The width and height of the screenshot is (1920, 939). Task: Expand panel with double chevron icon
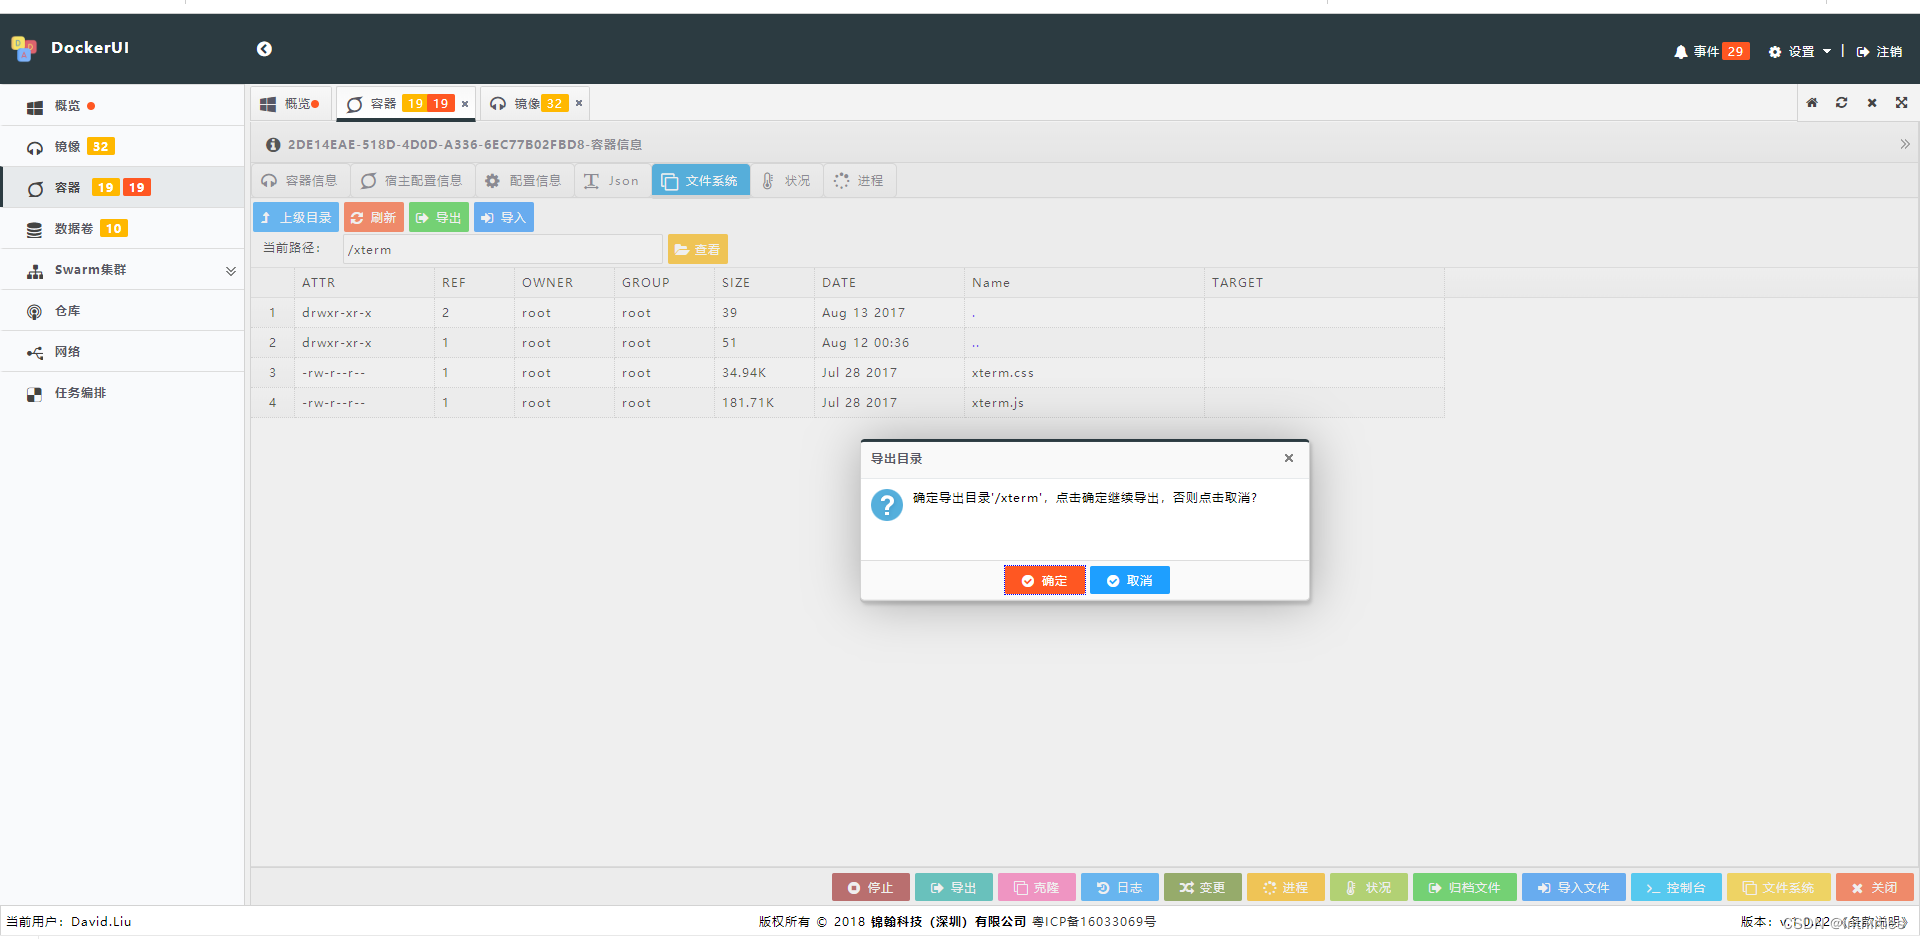point(1905,144)
